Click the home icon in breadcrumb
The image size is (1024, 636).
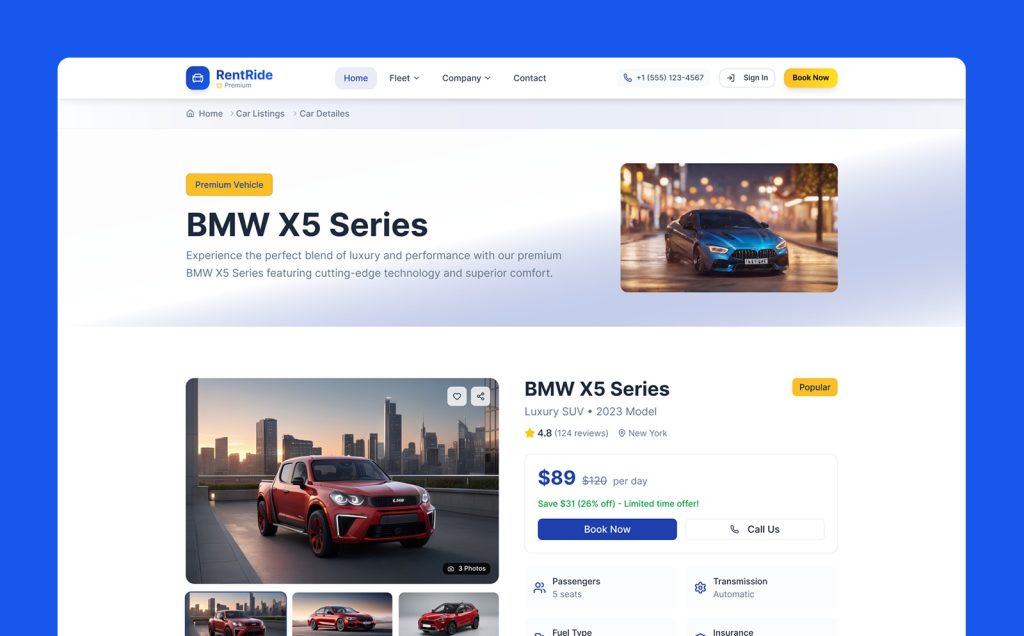[190, 114]
